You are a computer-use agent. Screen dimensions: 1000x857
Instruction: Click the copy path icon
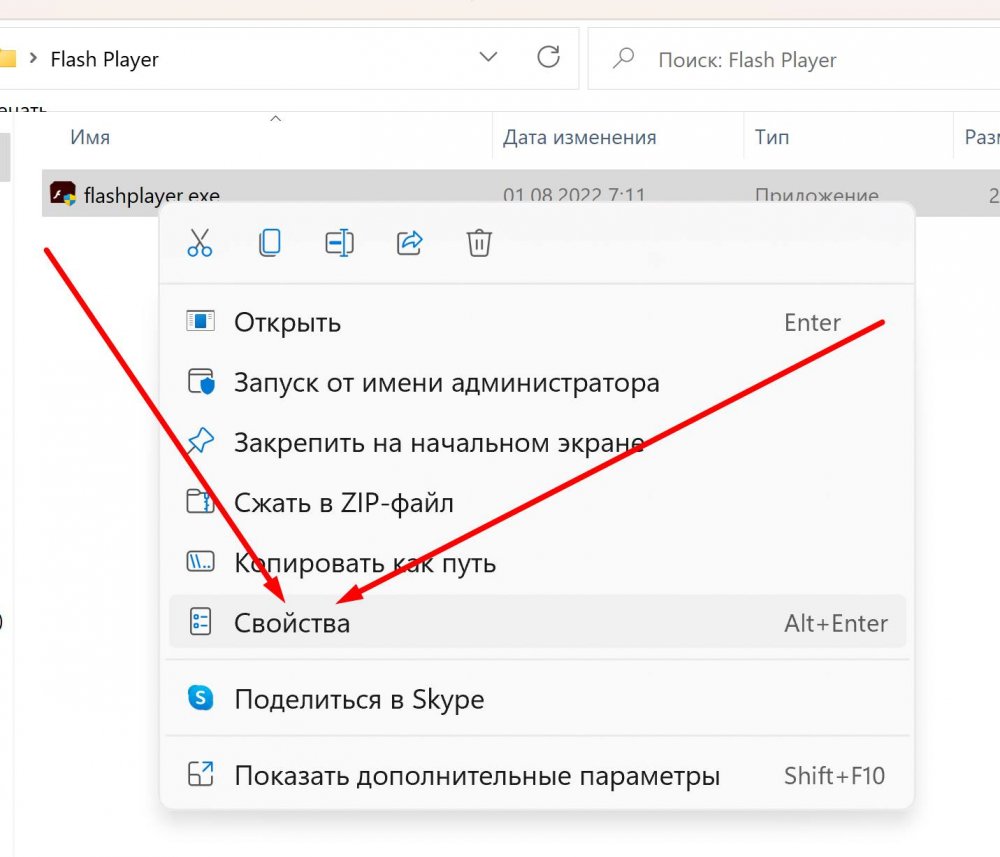(x=200, y=561)
